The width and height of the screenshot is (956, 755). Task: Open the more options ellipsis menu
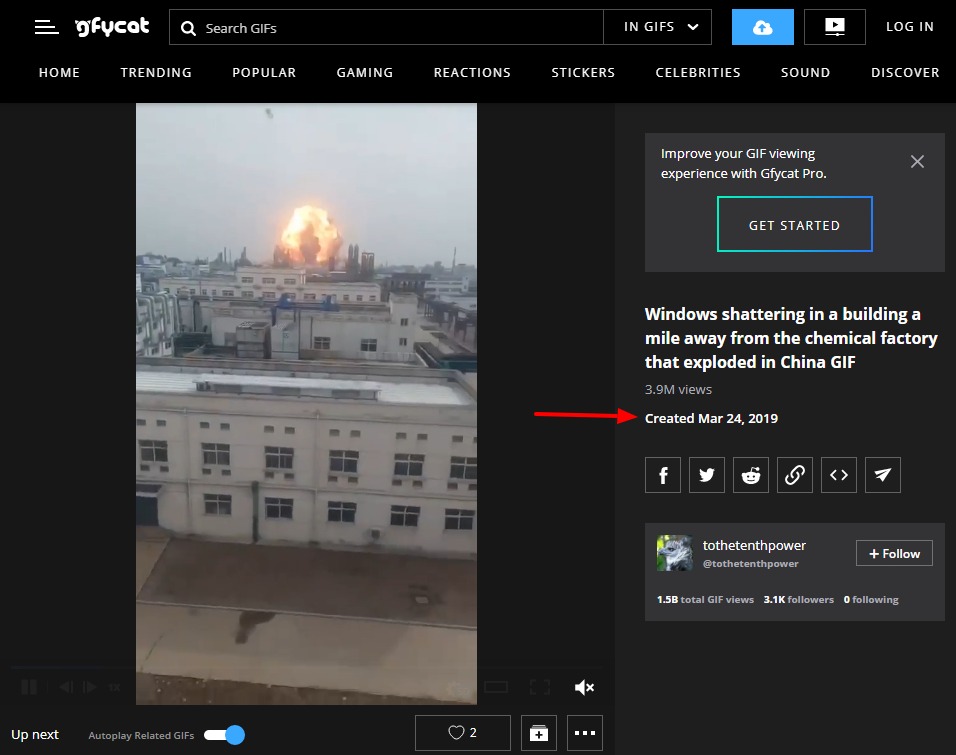pos(585,732)
